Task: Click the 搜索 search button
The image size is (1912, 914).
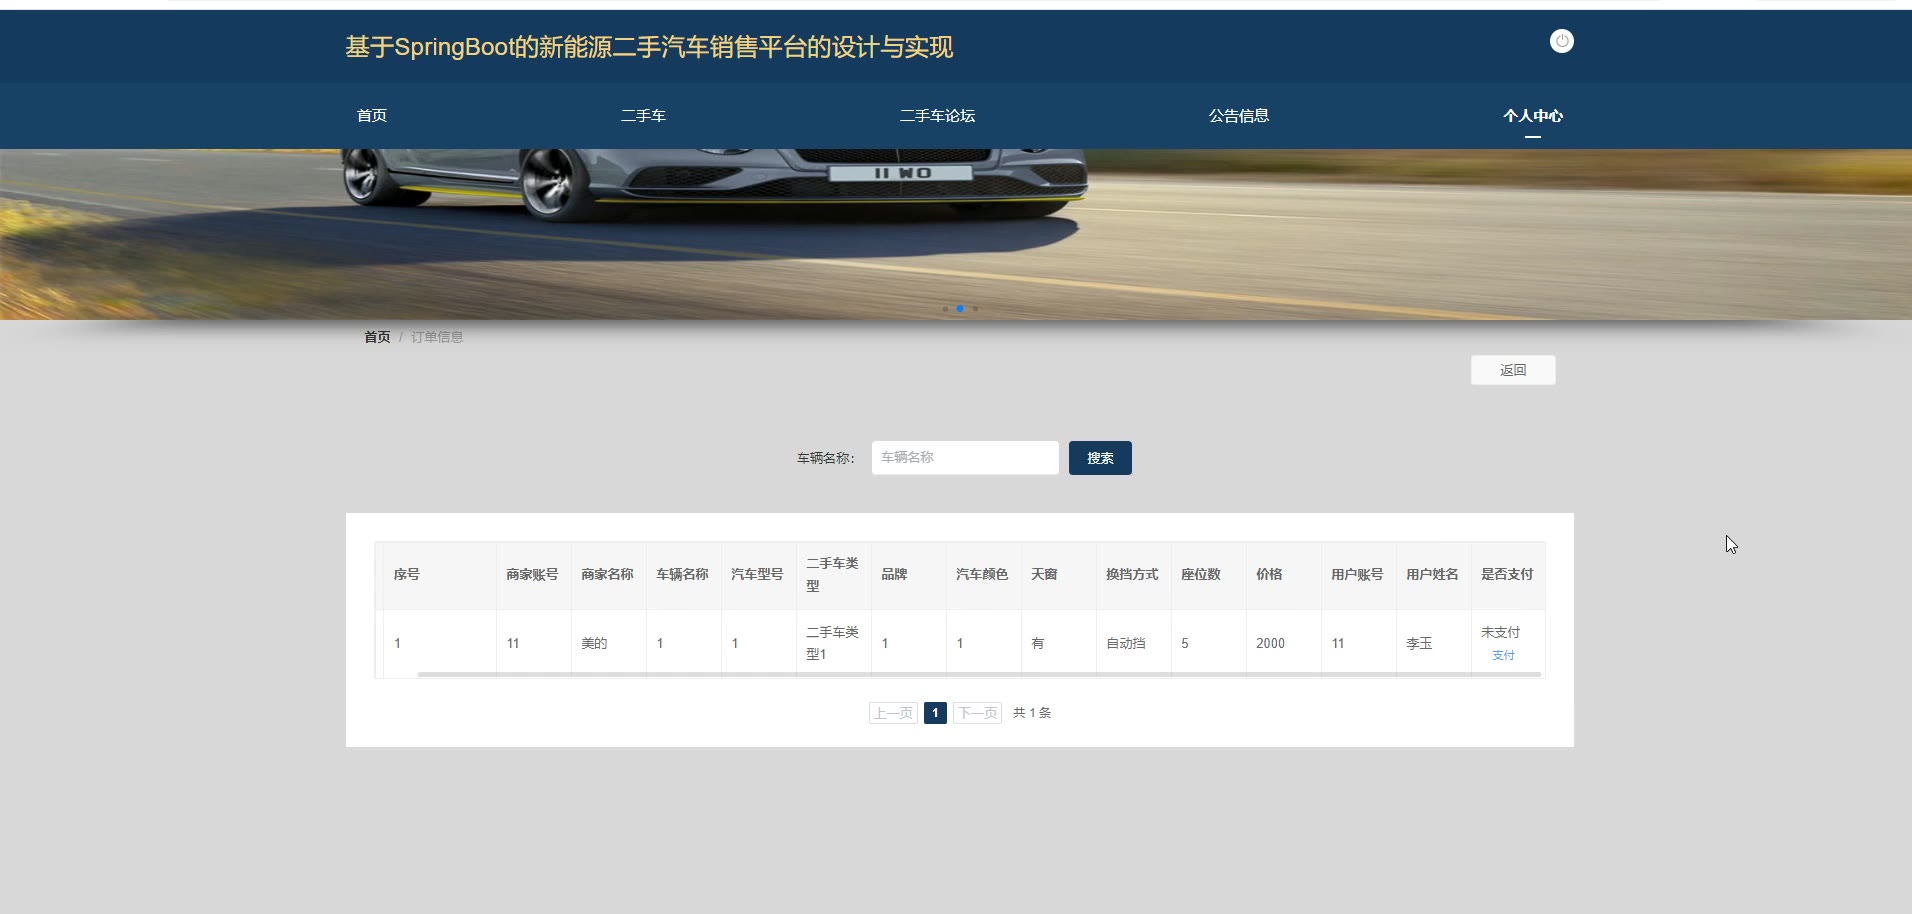Action: pos(1099,458)
